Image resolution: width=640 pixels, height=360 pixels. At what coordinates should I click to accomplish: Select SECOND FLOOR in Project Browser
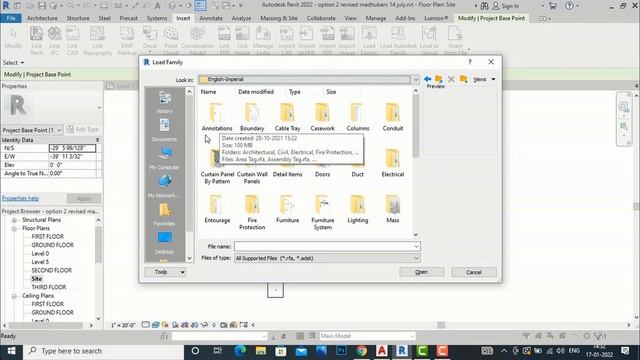coord(51,270)
